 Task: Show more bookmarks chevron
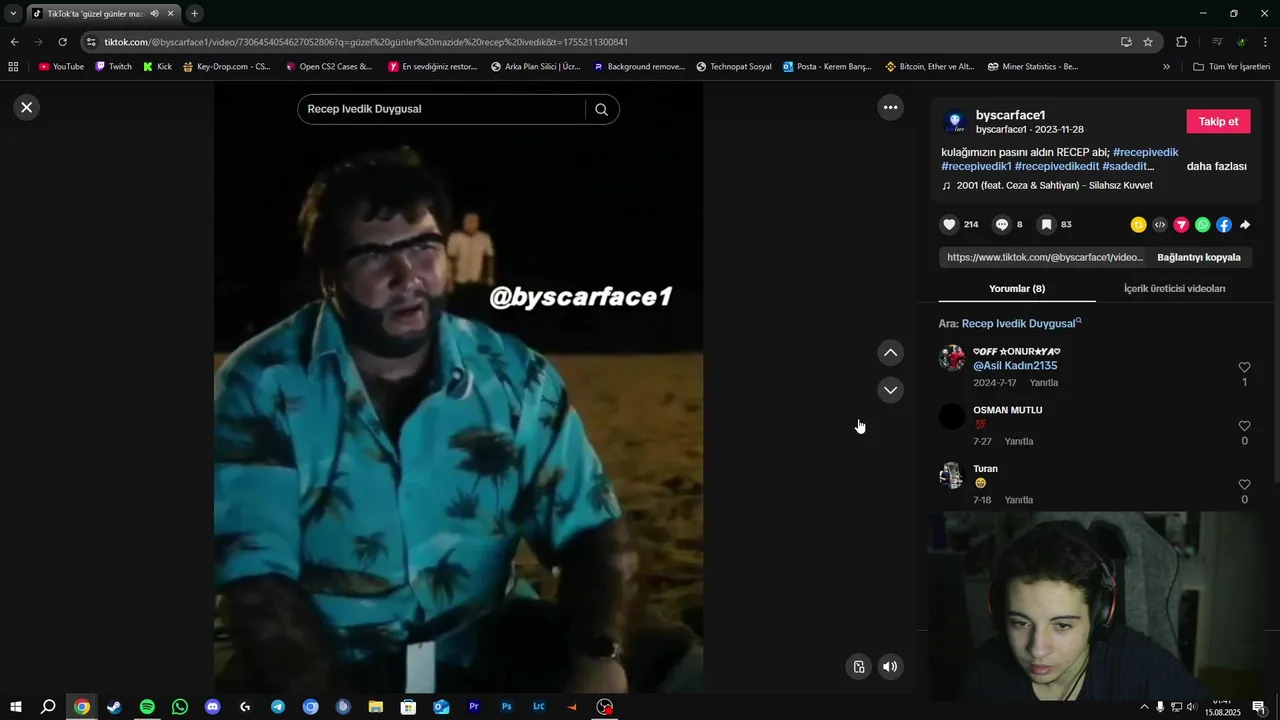[x=1166, y=67]
